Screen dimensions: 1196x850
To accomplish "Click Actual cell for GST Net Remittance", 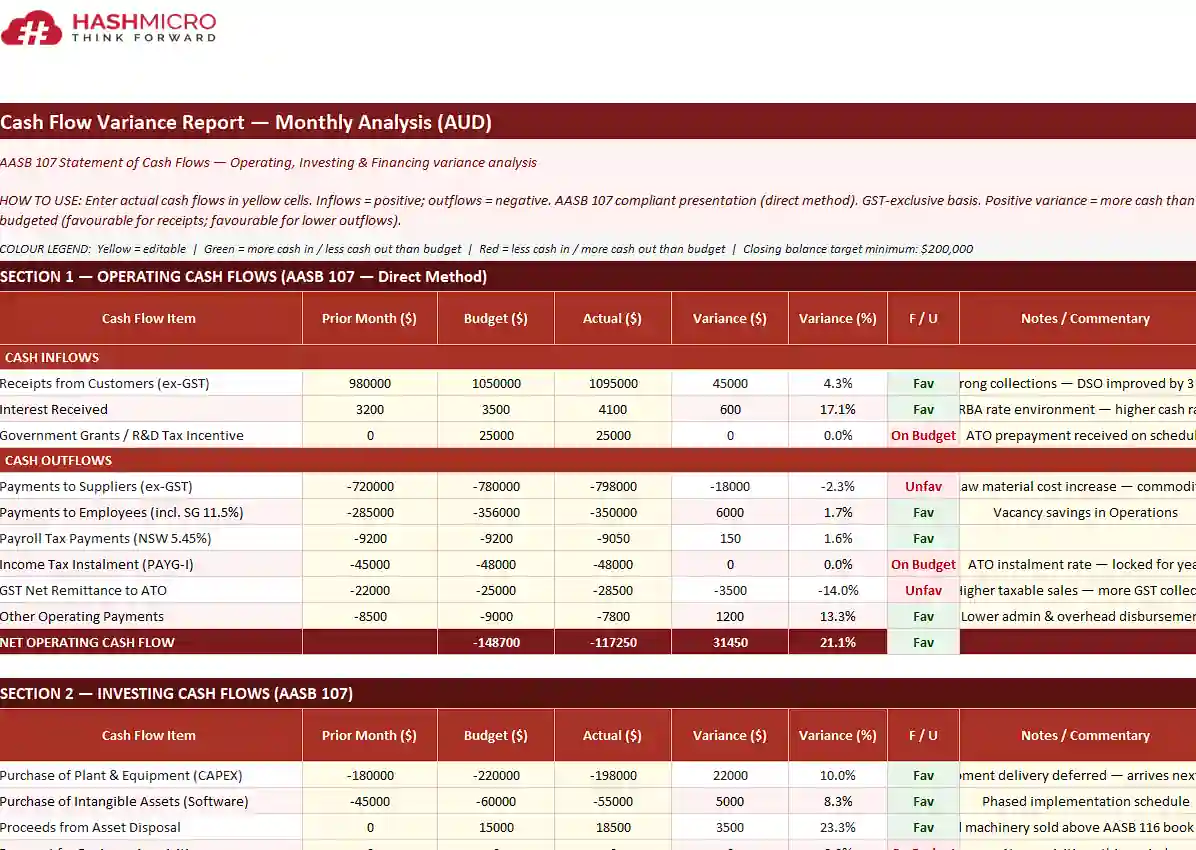I will (x=612, y=590).
